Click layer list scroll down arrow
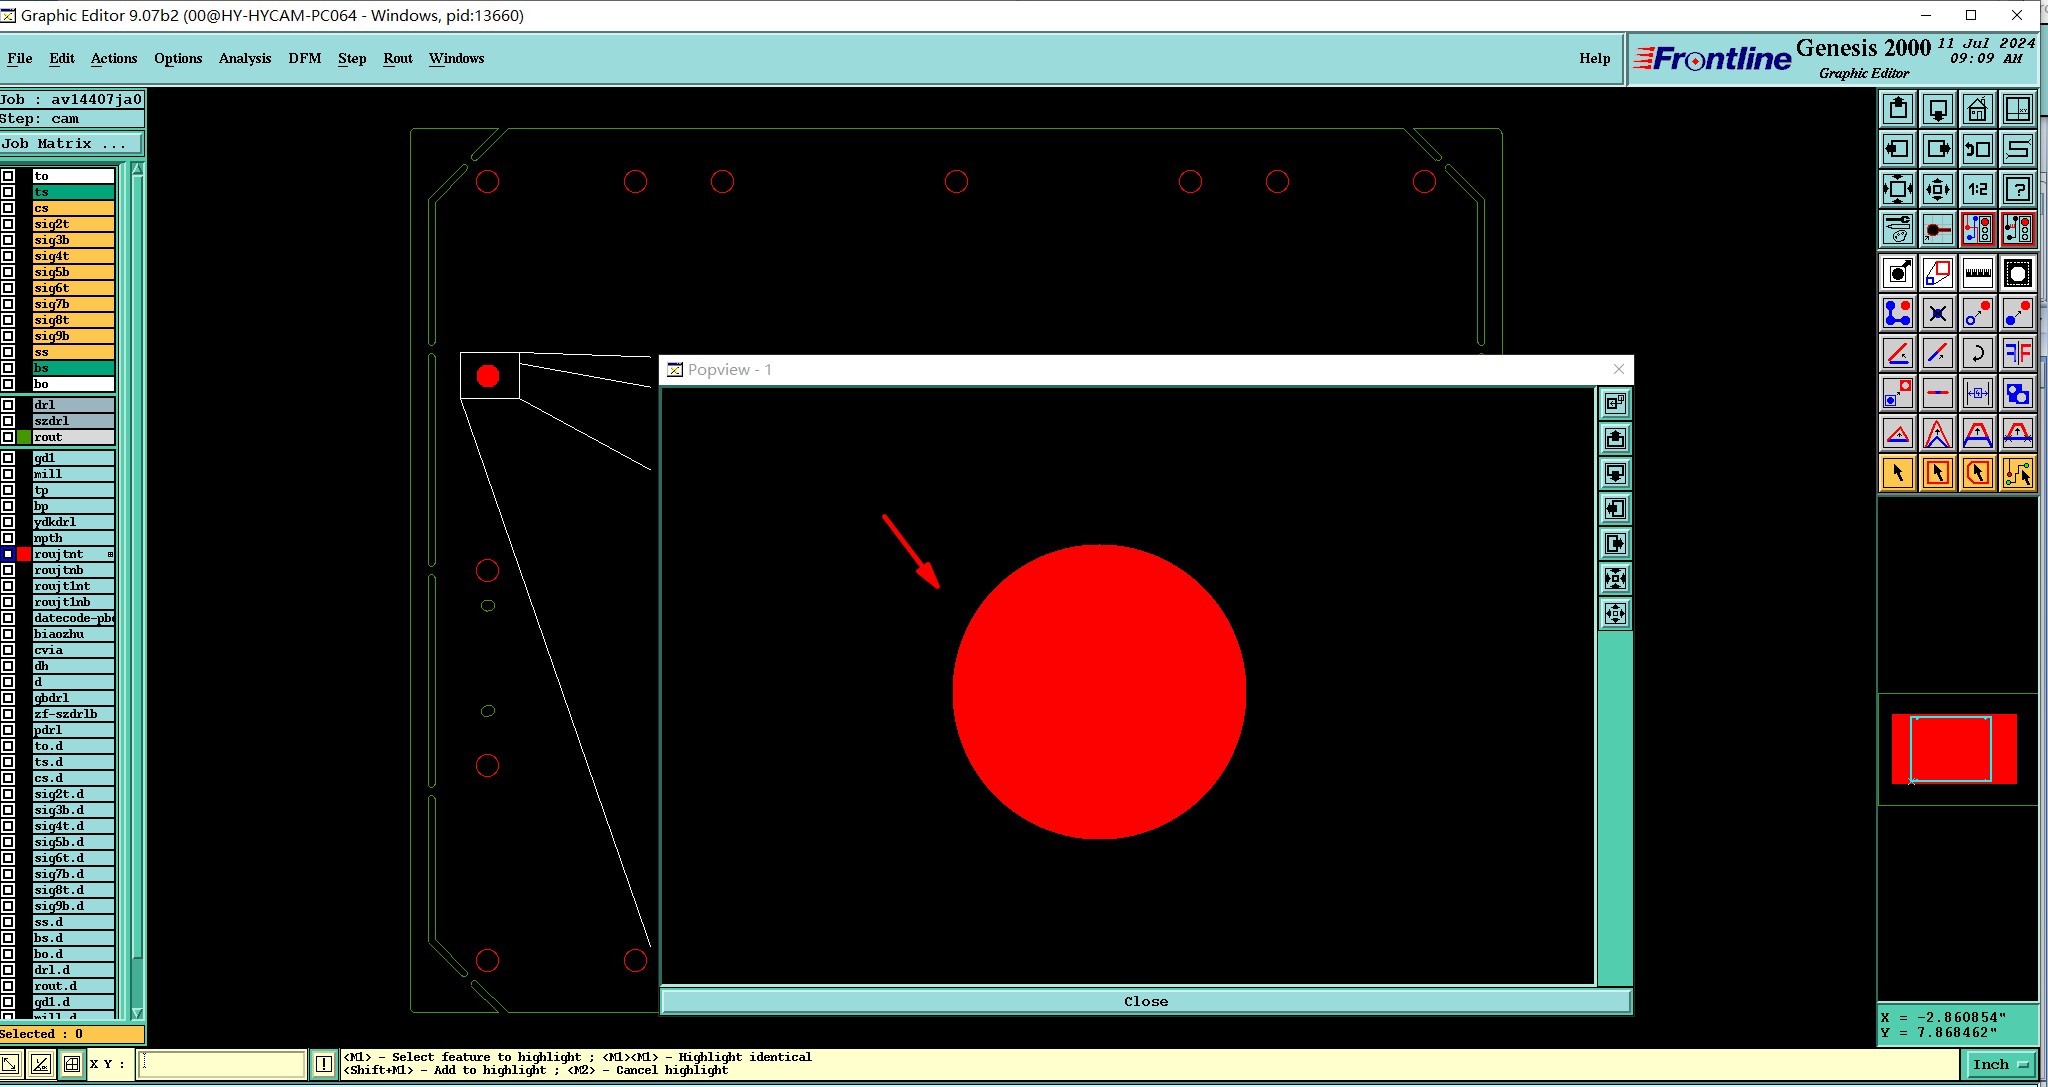 point(137,1013)
